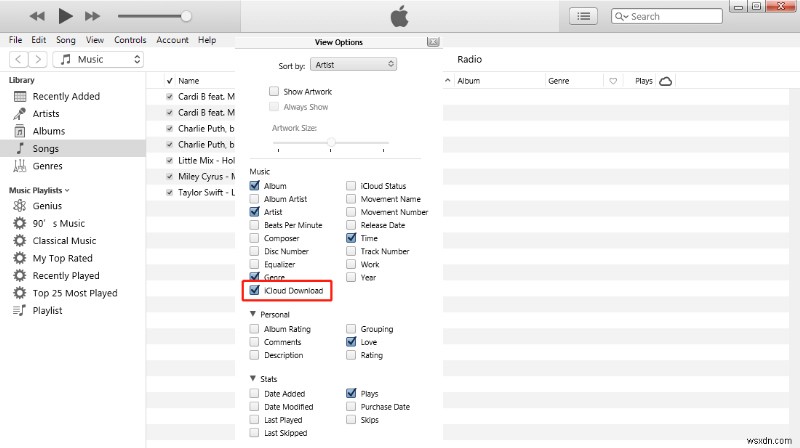Click the Love heart column header
Viewport: 800px width, 448px height.
point(613,81)
